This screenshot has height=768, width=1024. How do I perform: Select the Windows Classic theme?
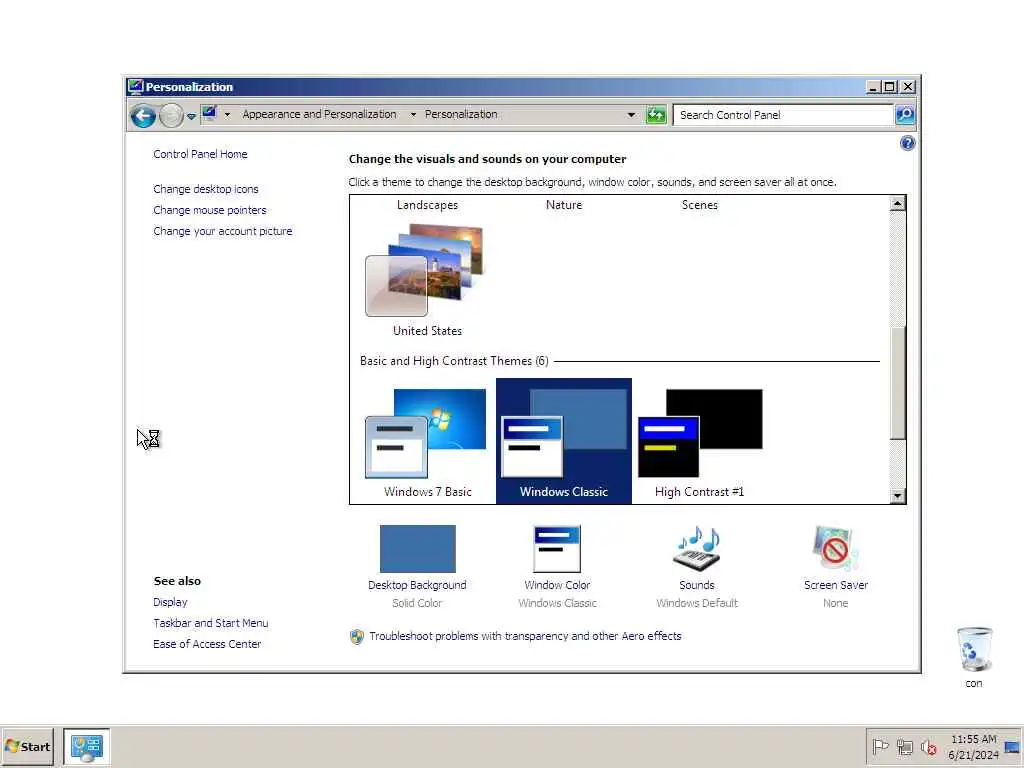[564, 441]
